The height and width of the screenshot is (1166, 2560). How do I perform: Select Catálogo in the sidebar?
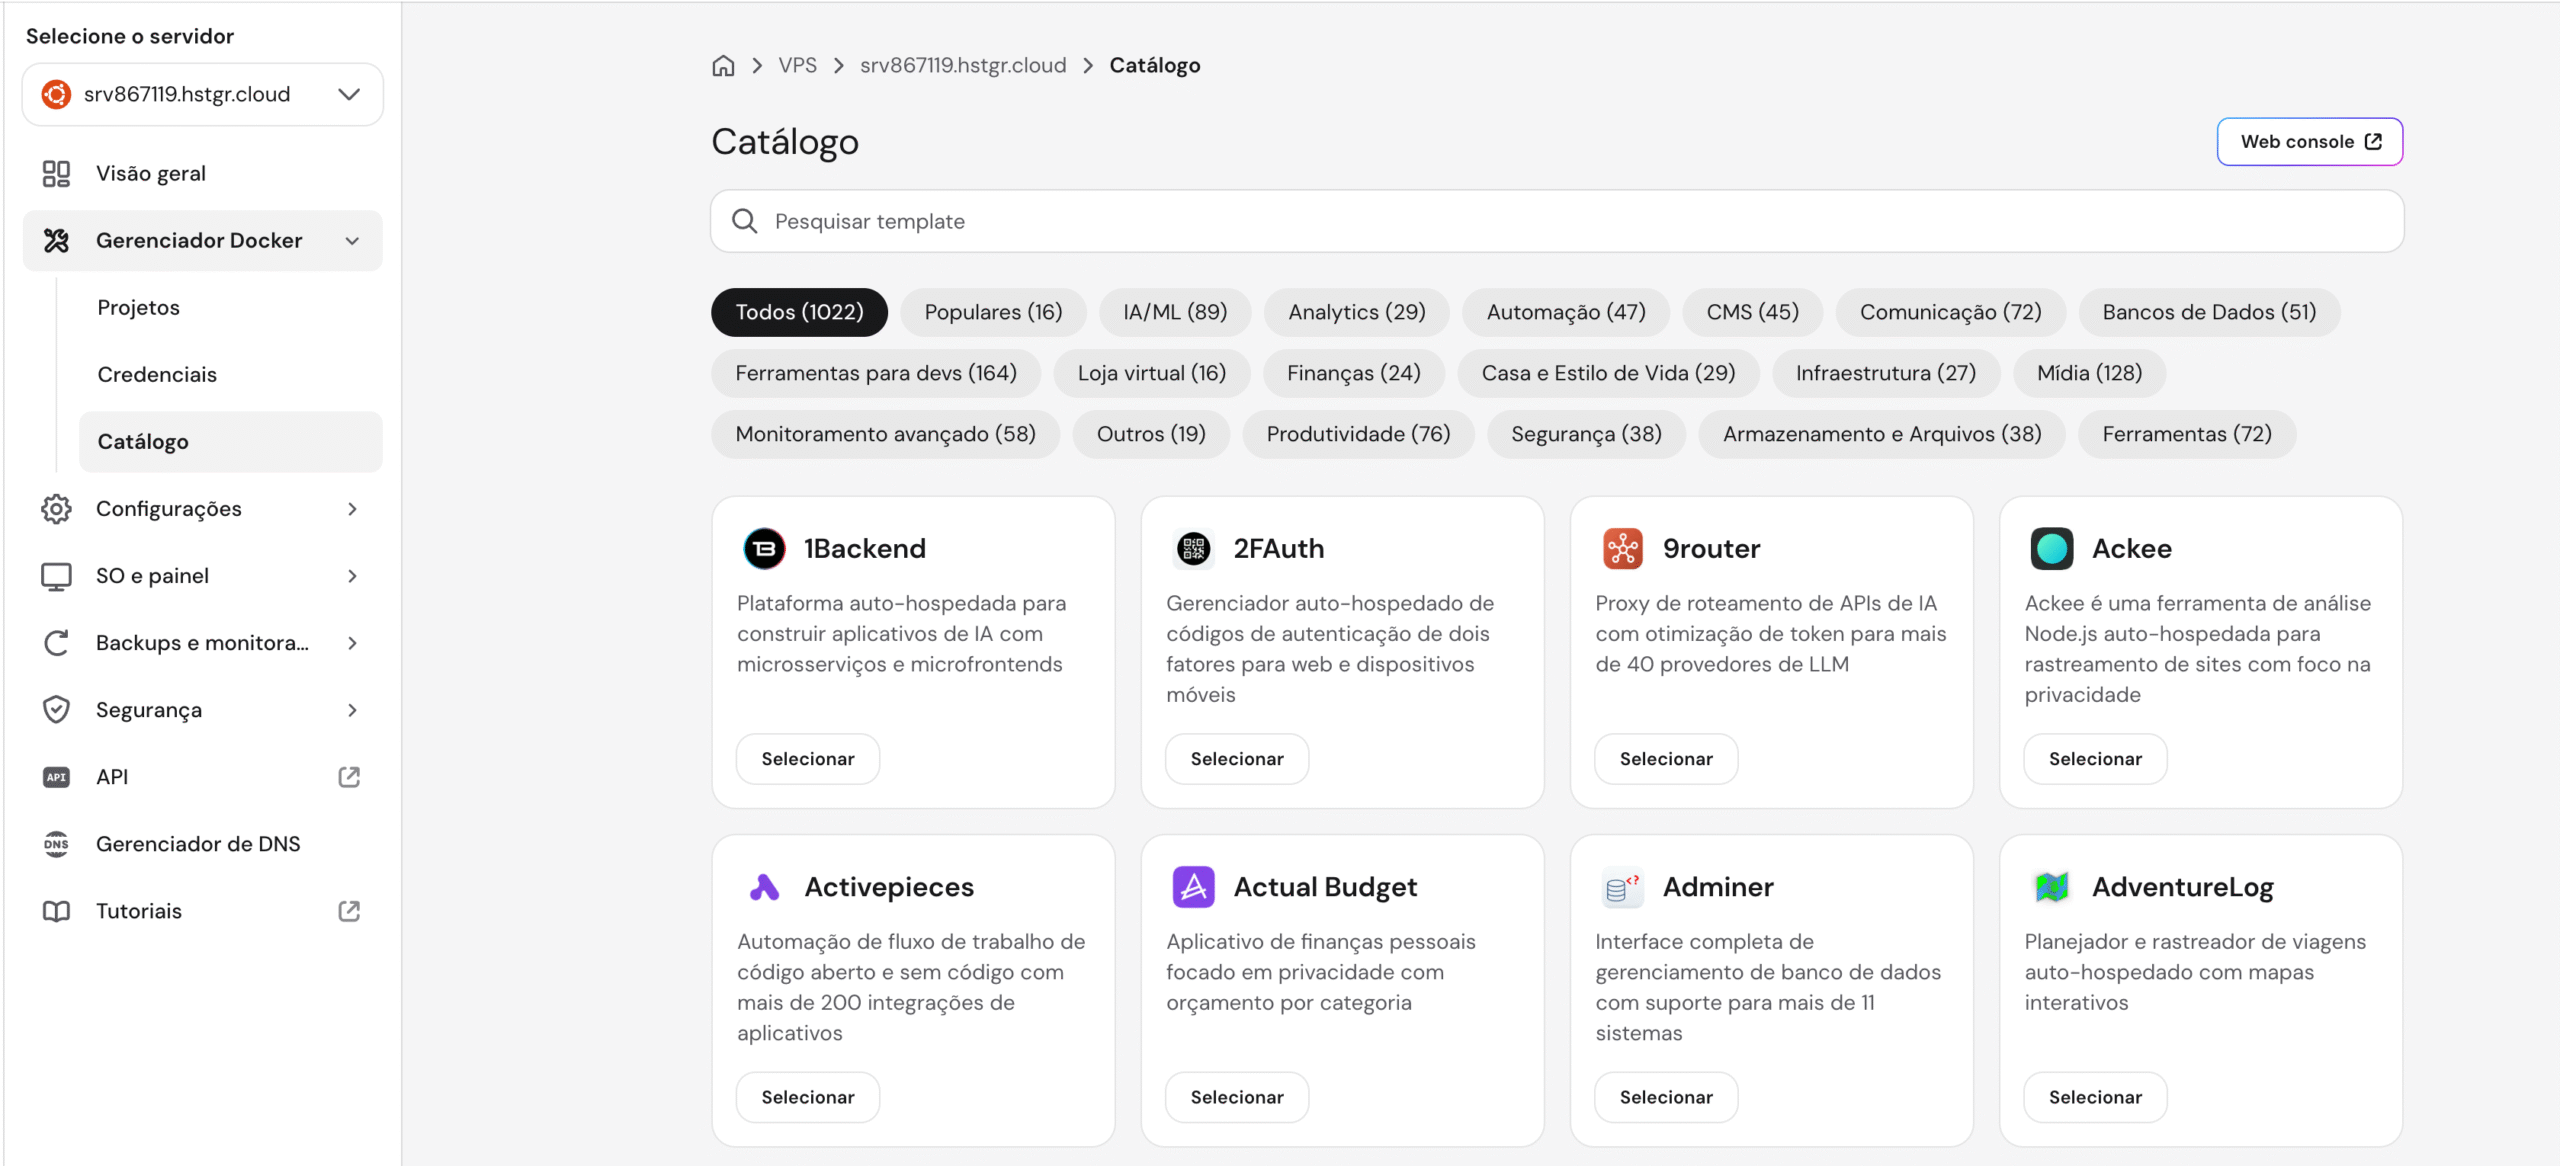(231, 442)
